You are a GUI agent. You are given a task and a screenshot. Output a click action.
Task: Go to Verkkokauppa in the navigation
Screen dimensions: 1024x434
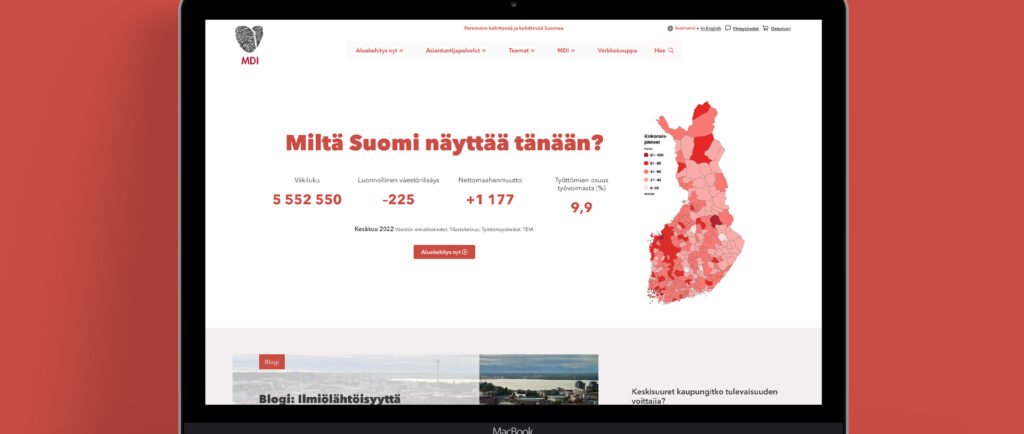616,50
